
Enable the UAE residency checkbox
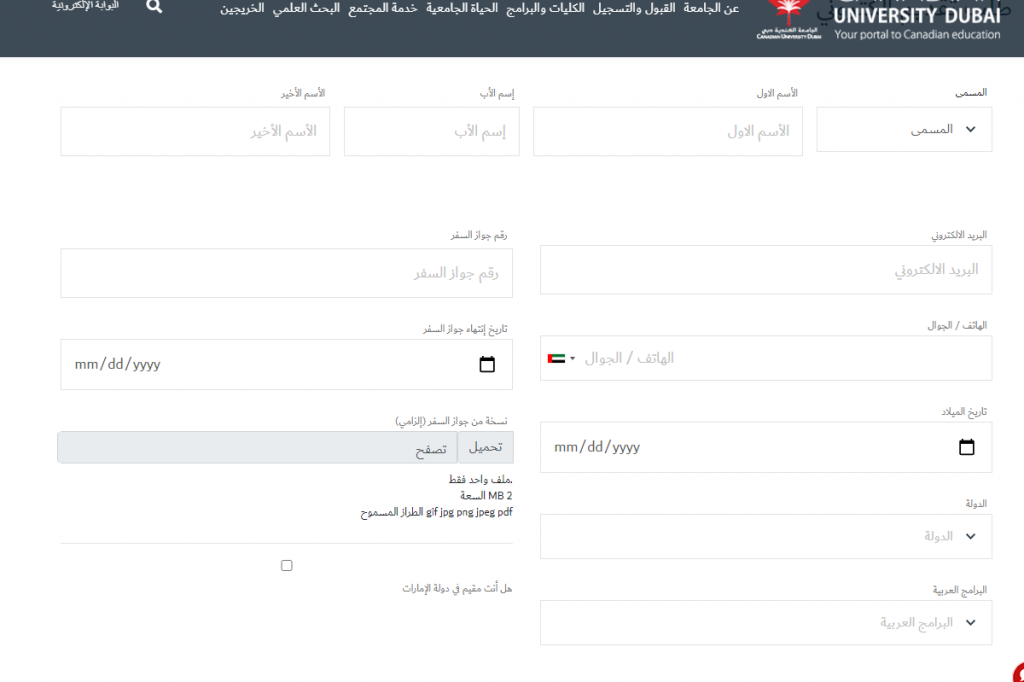[287, 565]
